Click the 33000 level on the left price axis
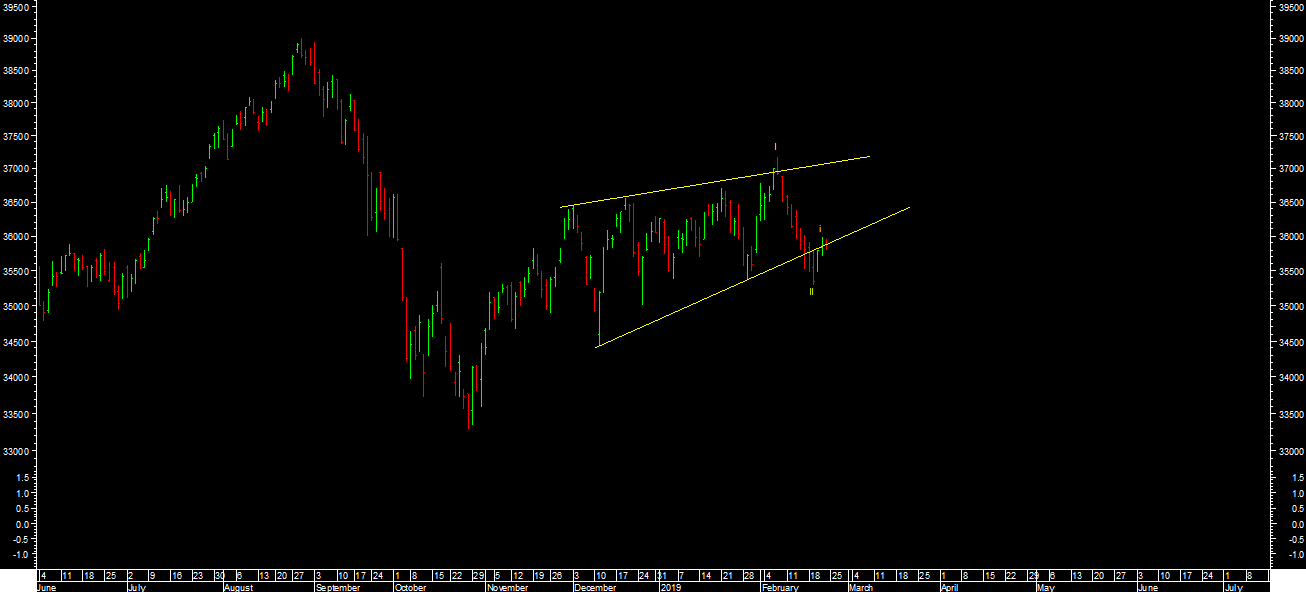Screen dimensions: 1306x592 15,452
